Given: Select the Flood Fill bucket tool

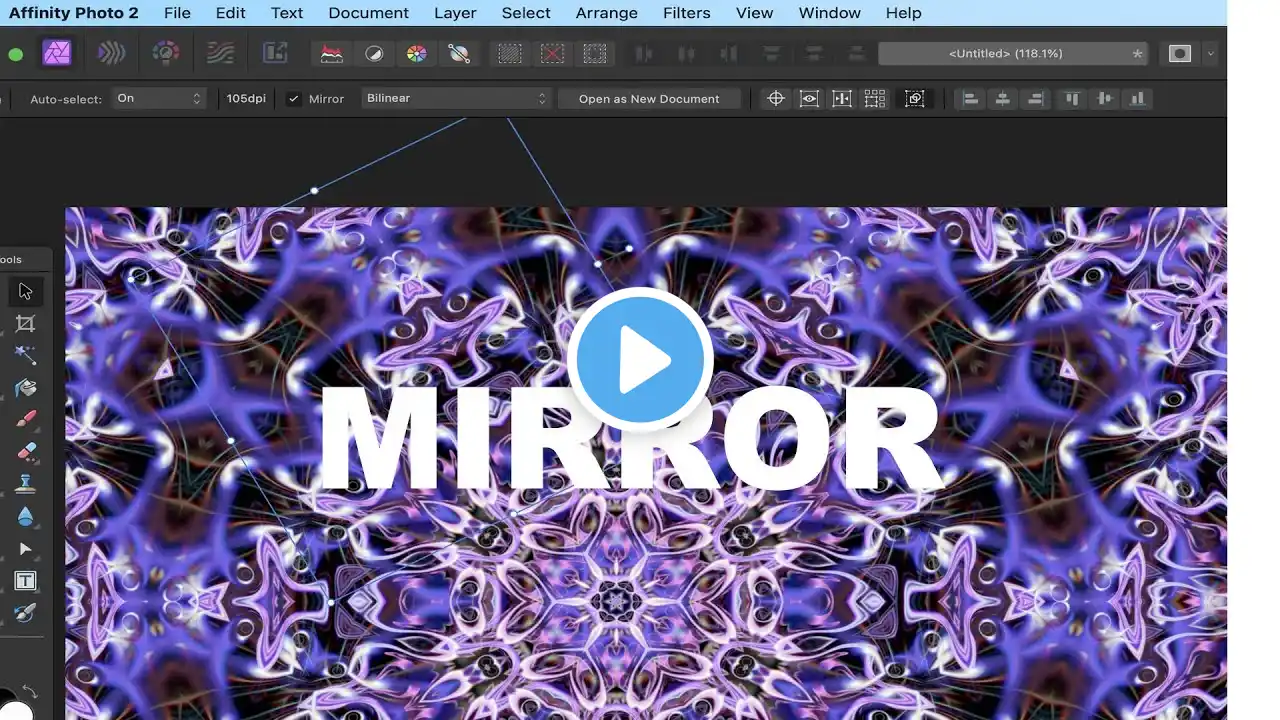Looking at the screenshot, I should click(26, 387).
